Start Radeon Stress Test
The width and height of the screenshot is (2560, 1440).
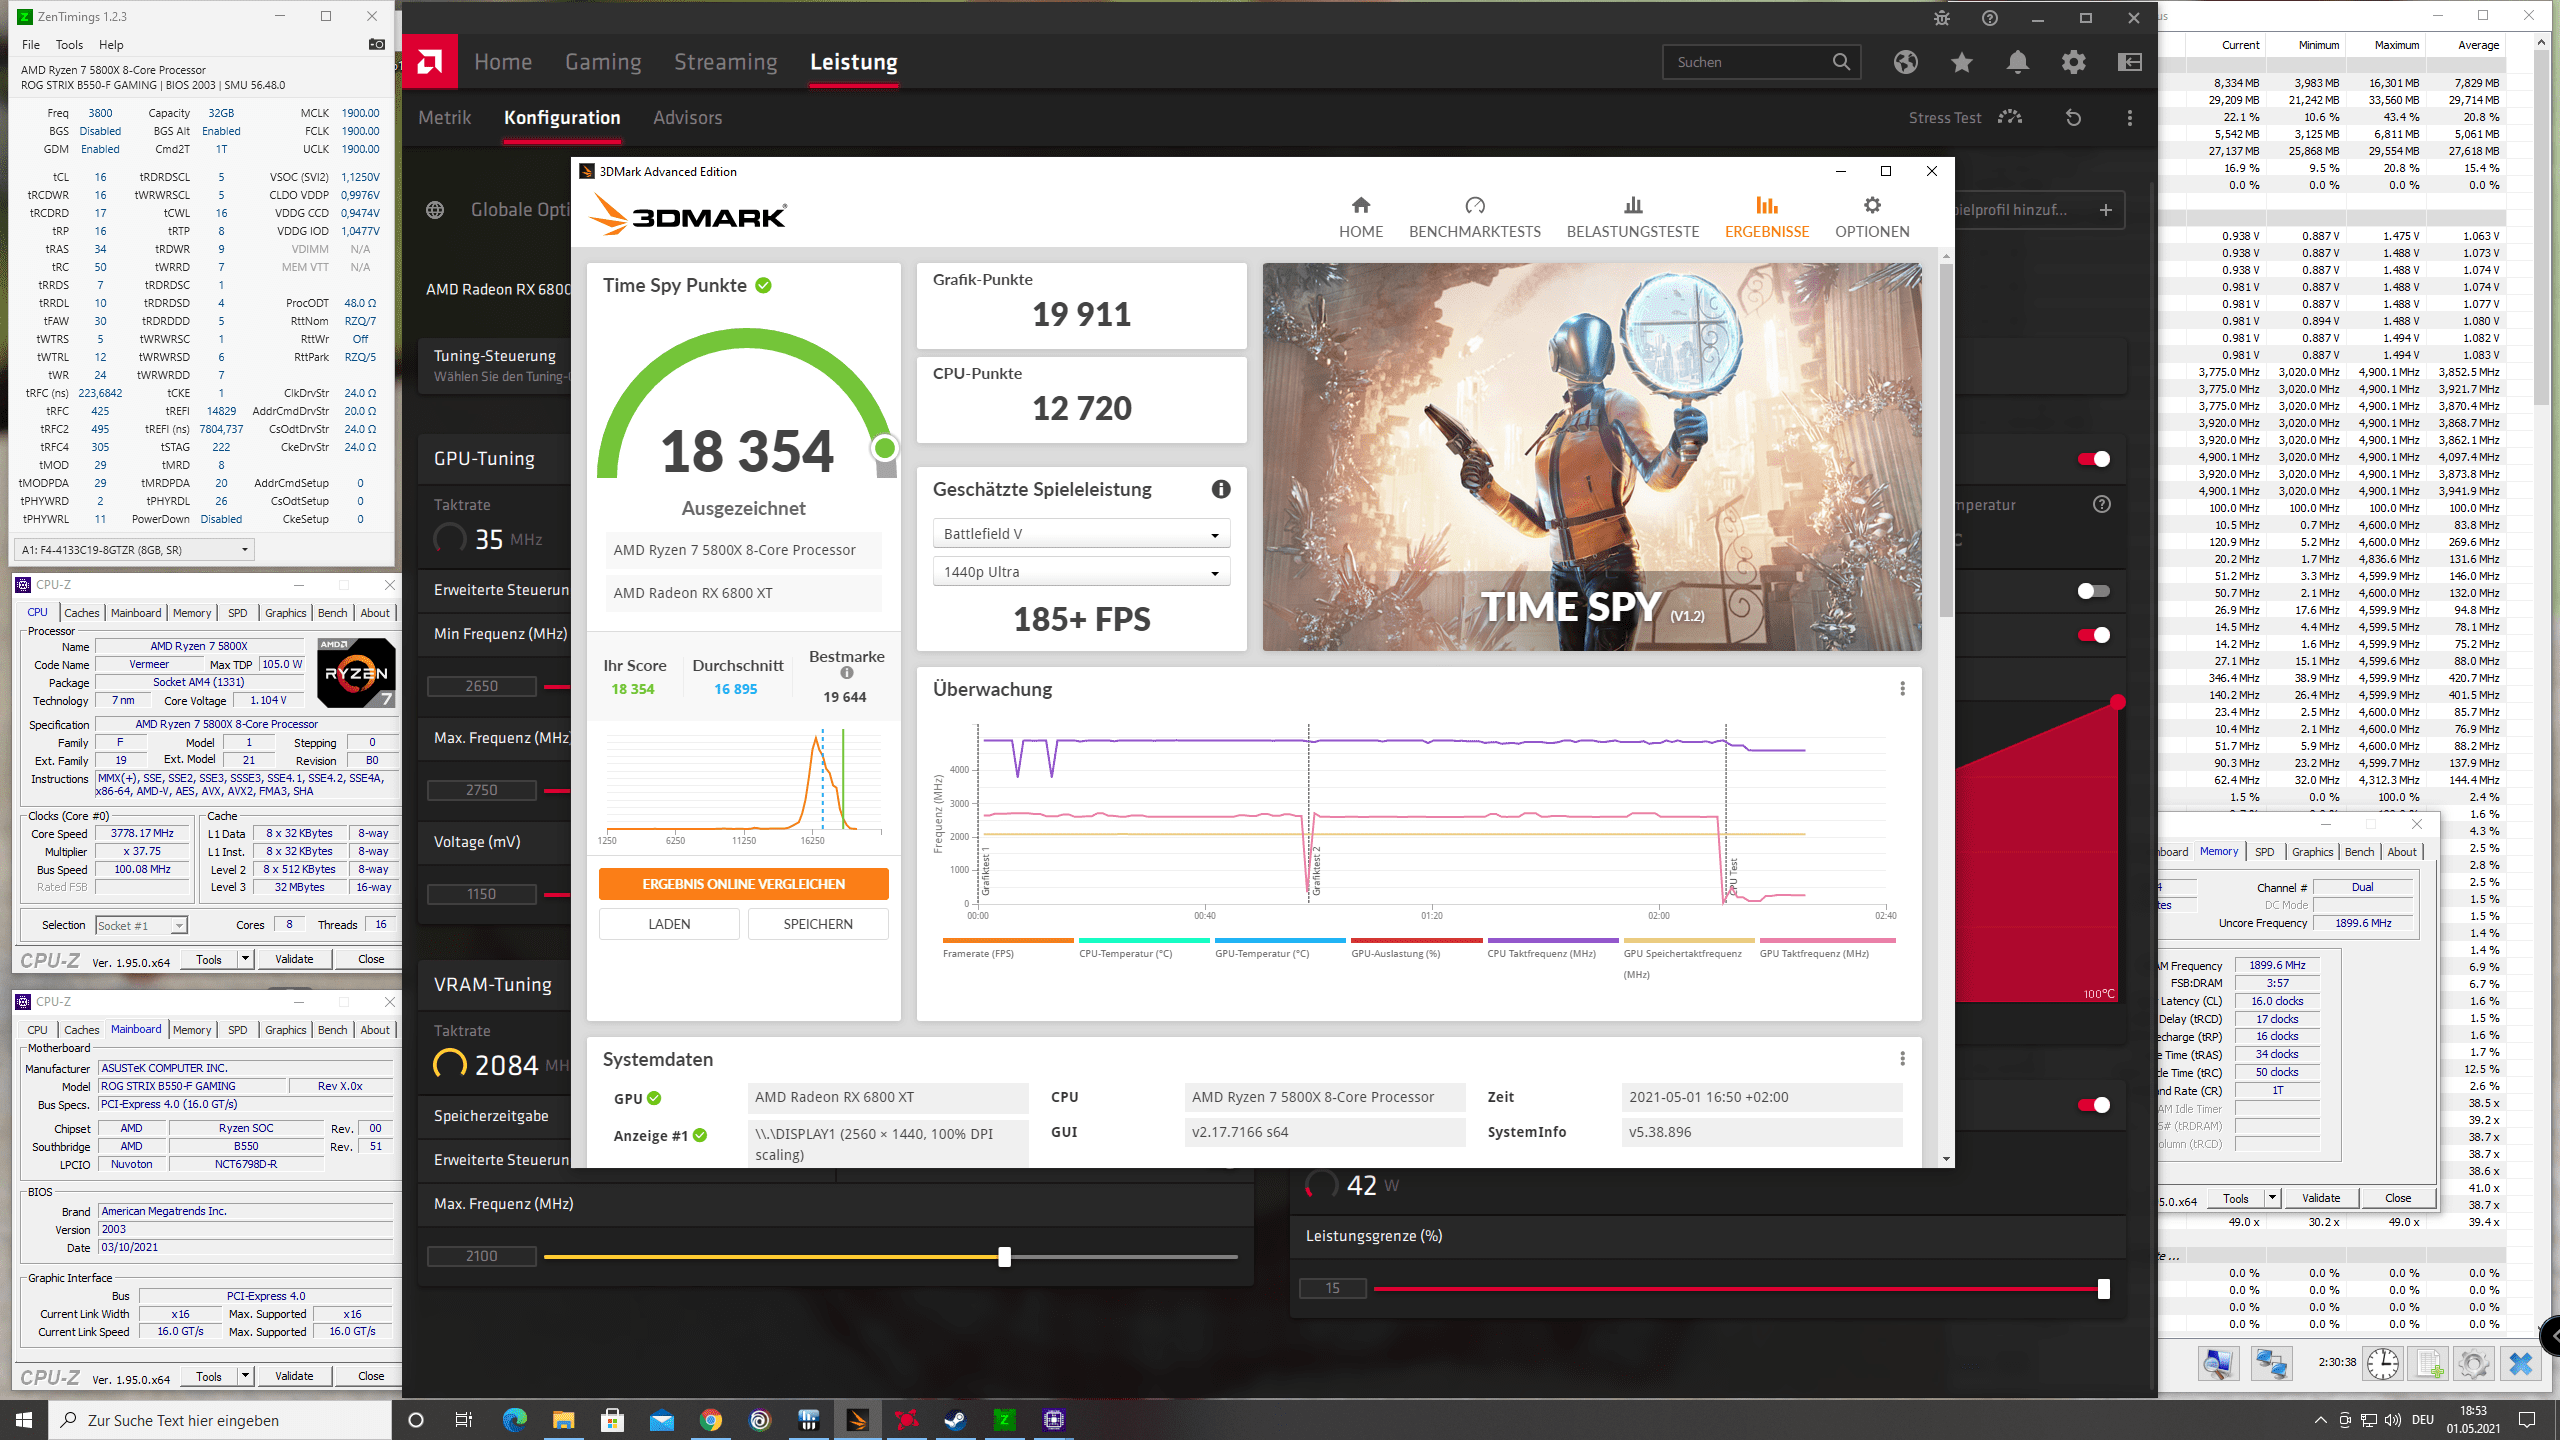1965,118
